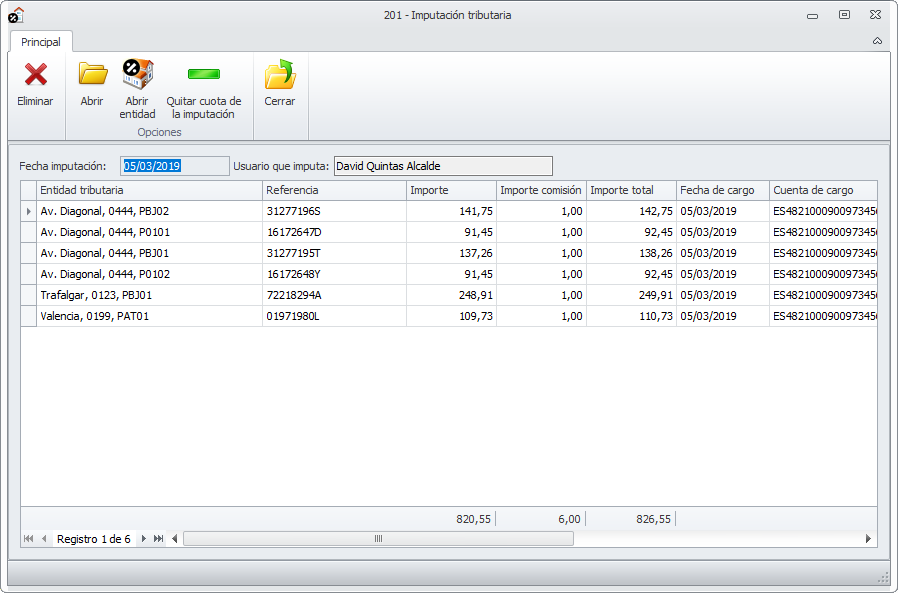Sort by Entidad tributaria column header

(149, 190)
